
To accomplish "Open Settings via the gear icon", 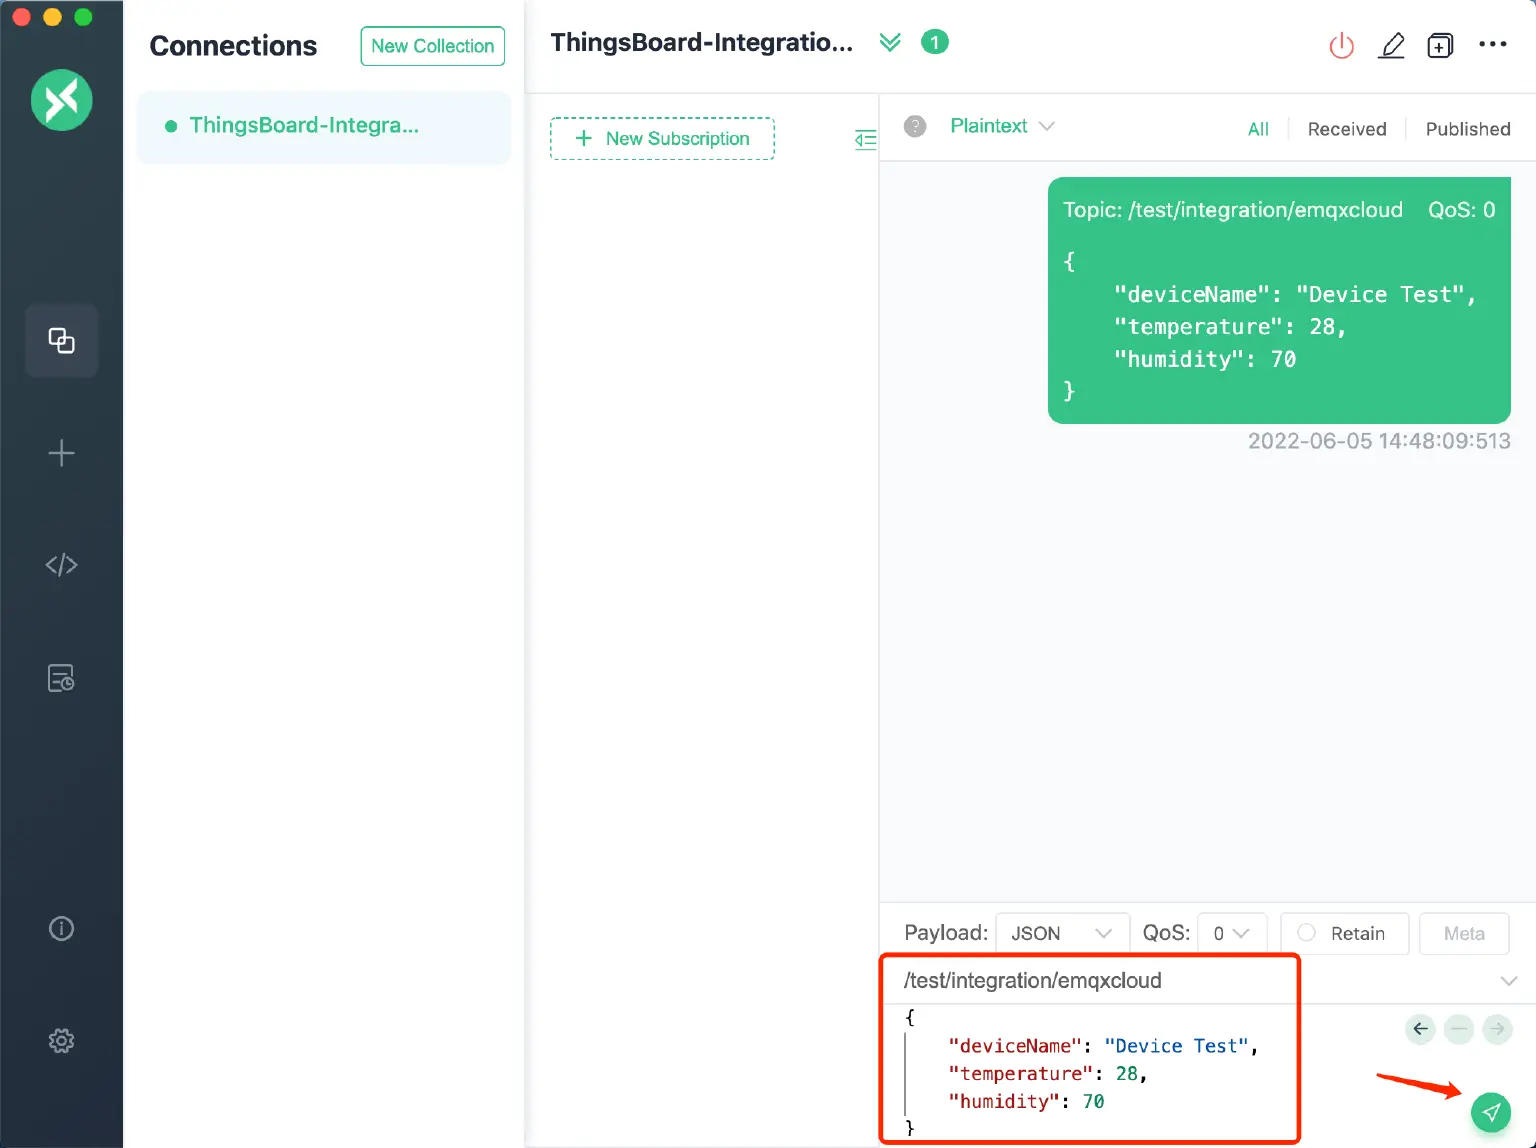I will (x=61, y=1040).
